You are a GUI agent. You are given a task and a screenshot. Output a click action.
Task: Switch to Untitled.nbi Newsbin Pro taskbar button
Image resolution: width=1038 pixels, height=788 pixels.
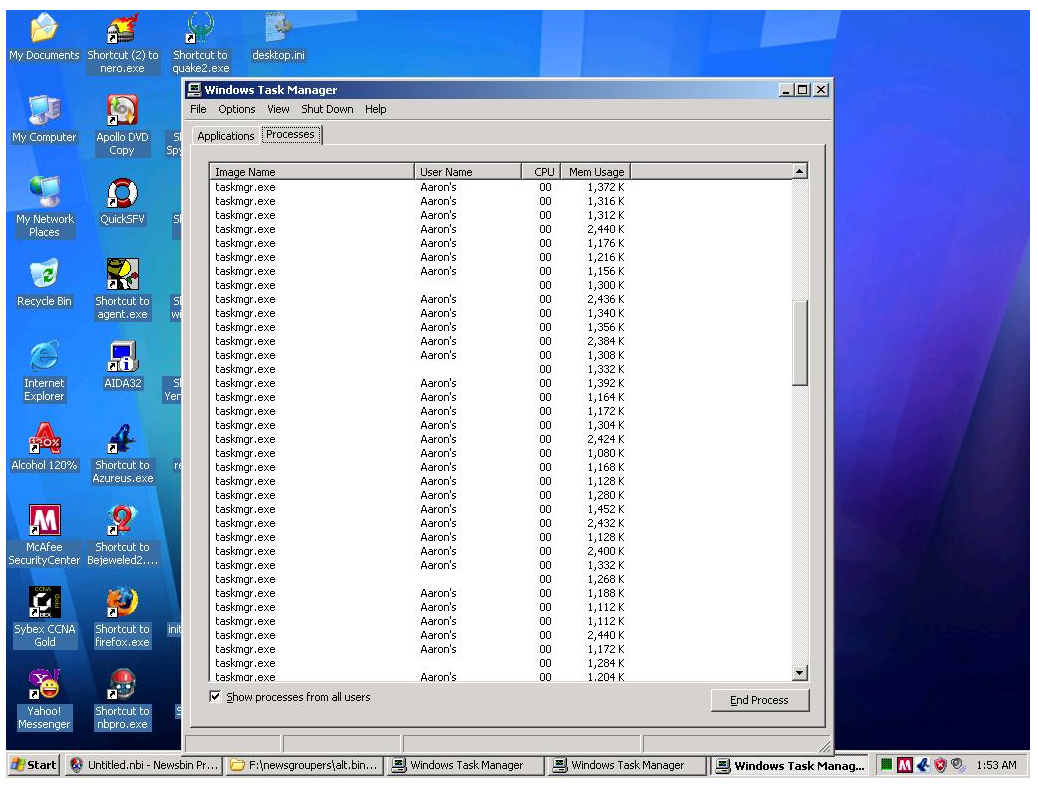coord(144,765)
